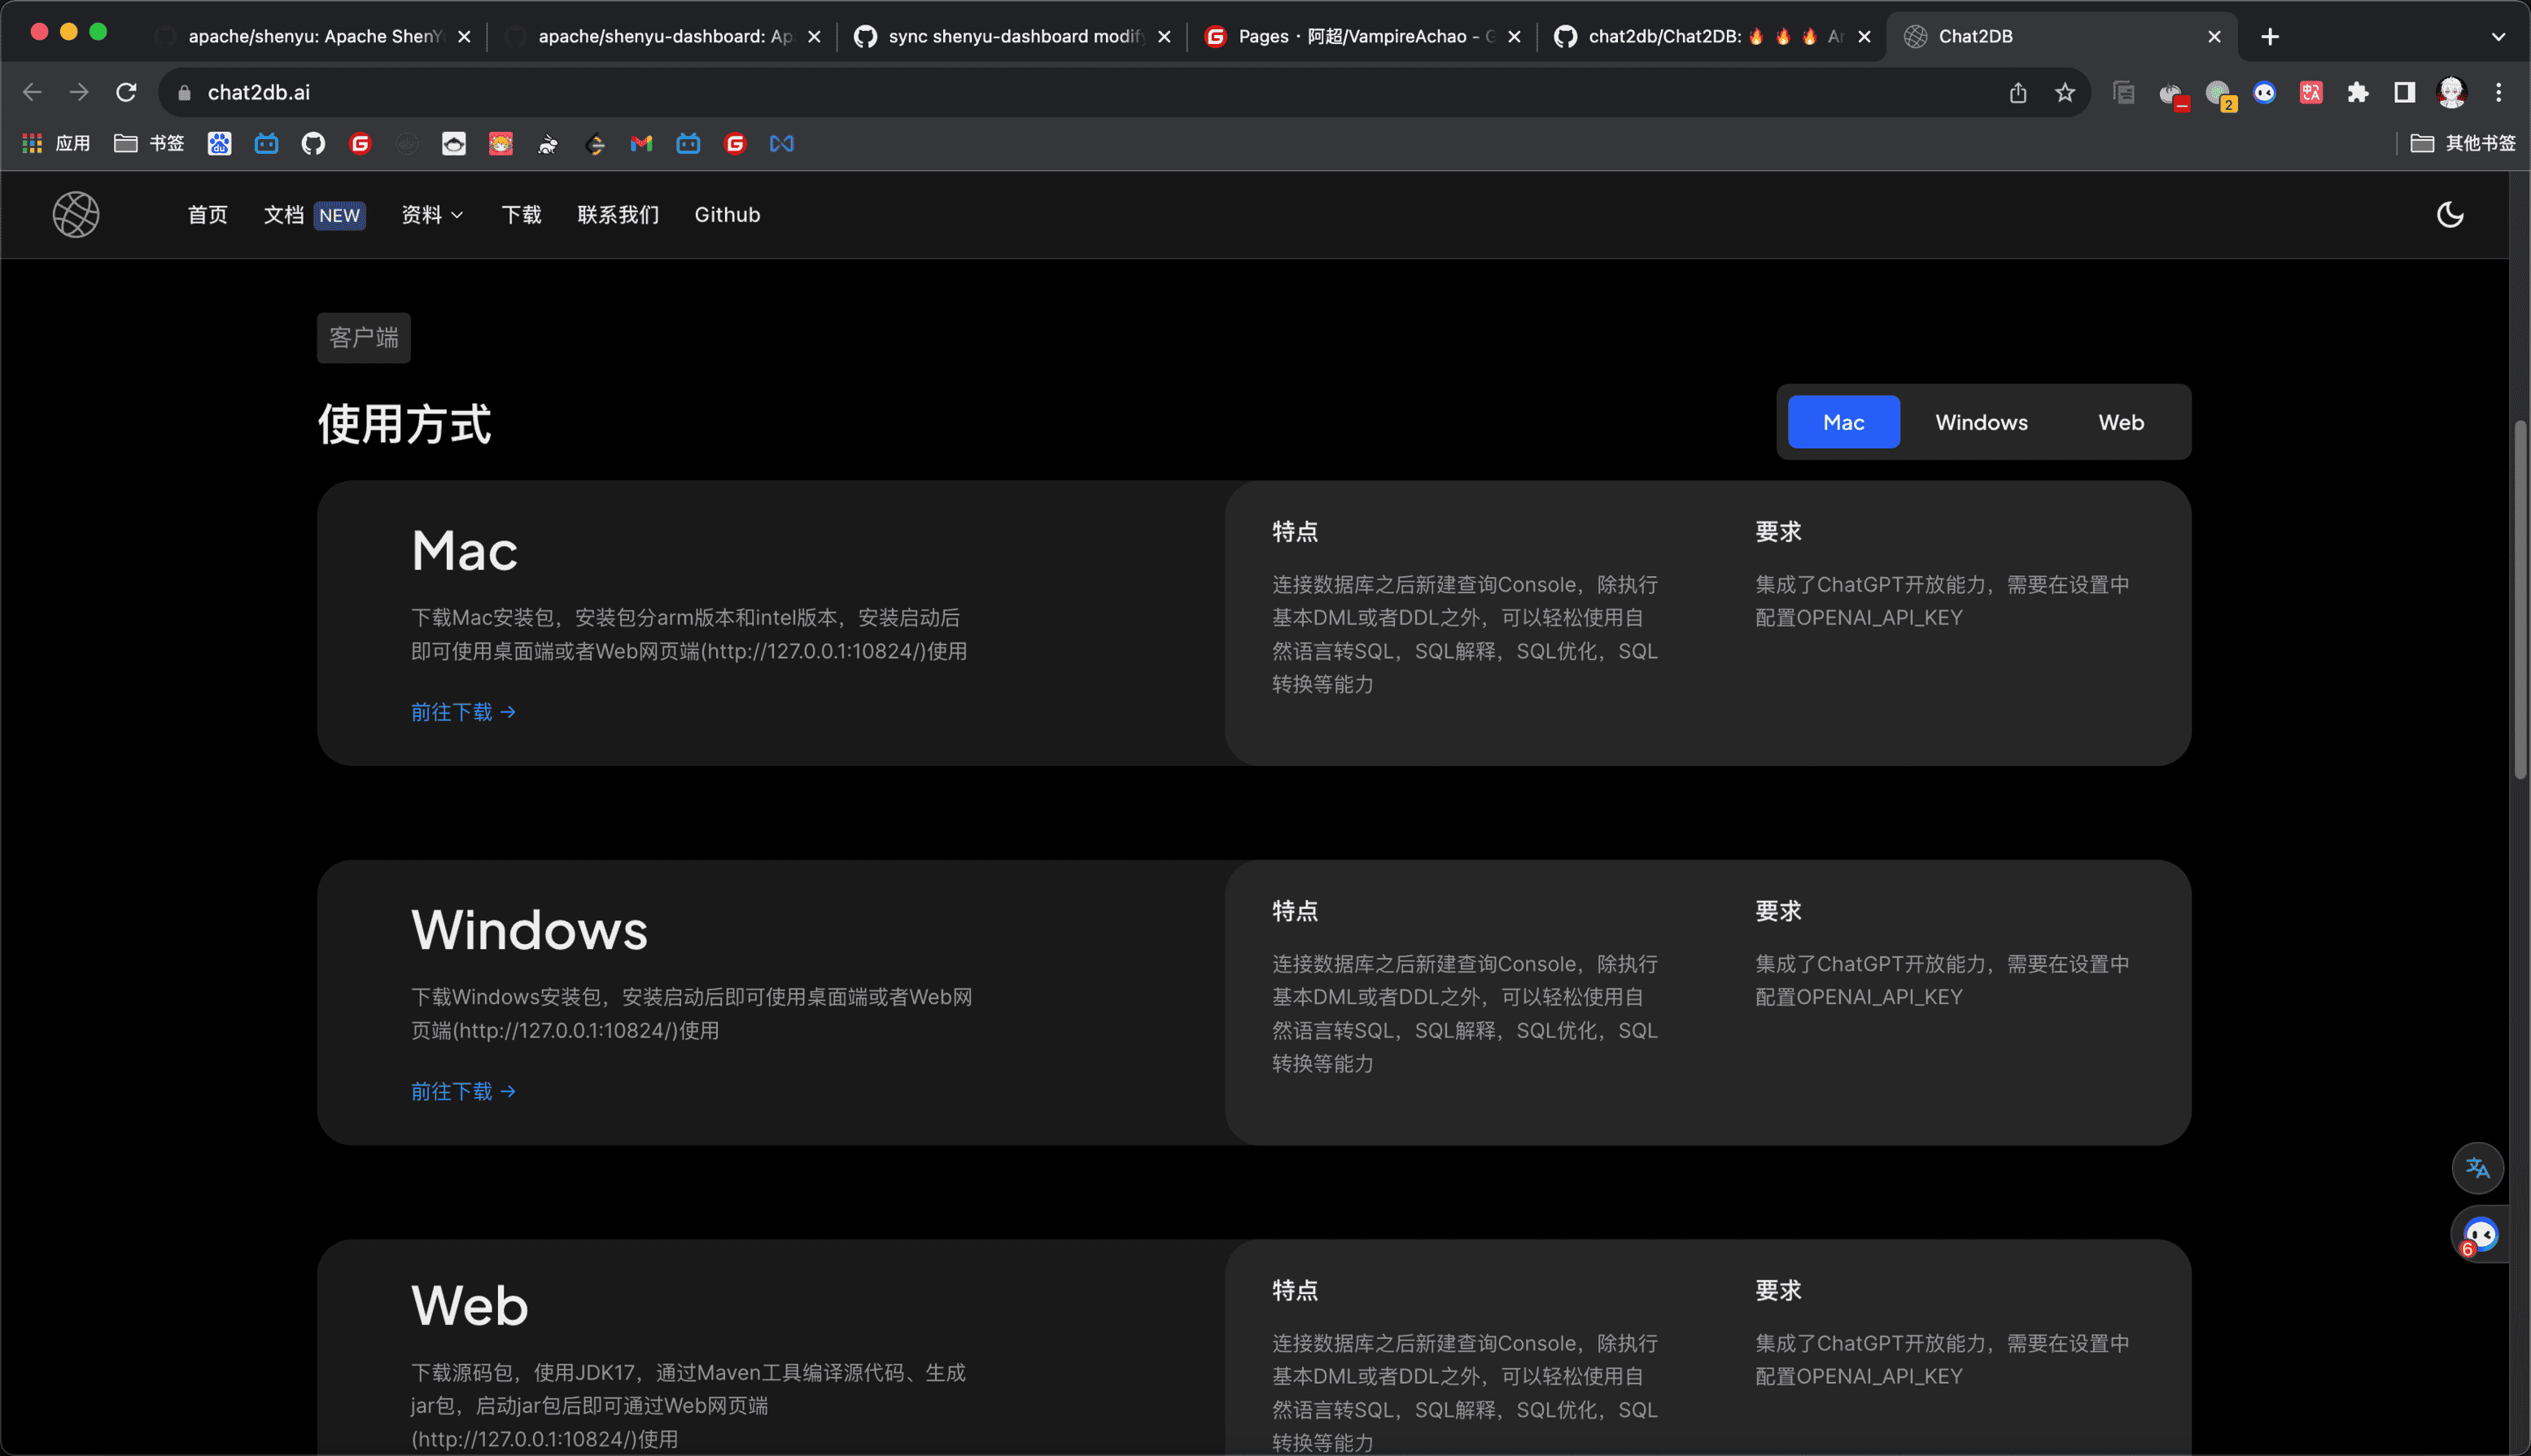Open the 下载 navigation item
Viewport: 2531px width, 1456px height.
pos(521,214)
